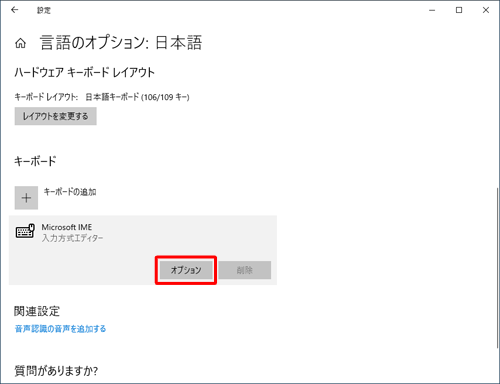The width and height of the screenshot is (500, 384).
Task: Close the 設定 window
Action: (x=486, y=10)
